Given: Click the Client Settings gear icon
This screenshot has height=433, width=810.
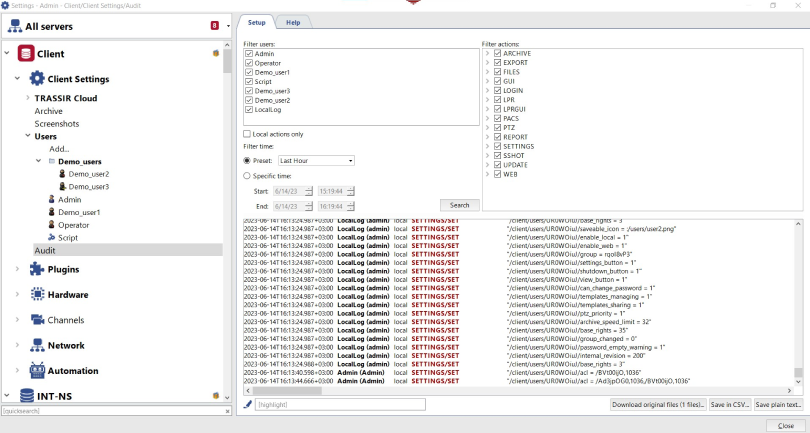Looking at the screenshot, I should 37,79.
